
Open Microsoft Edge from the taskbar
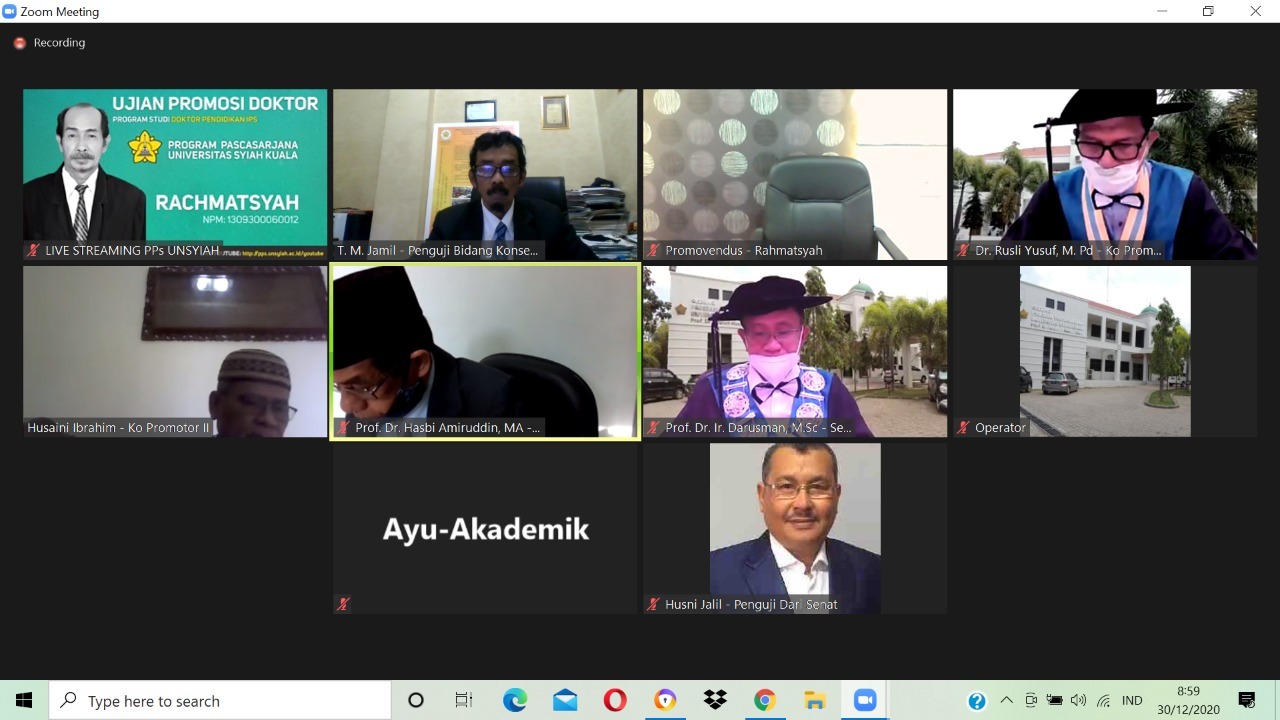point(515,701)
